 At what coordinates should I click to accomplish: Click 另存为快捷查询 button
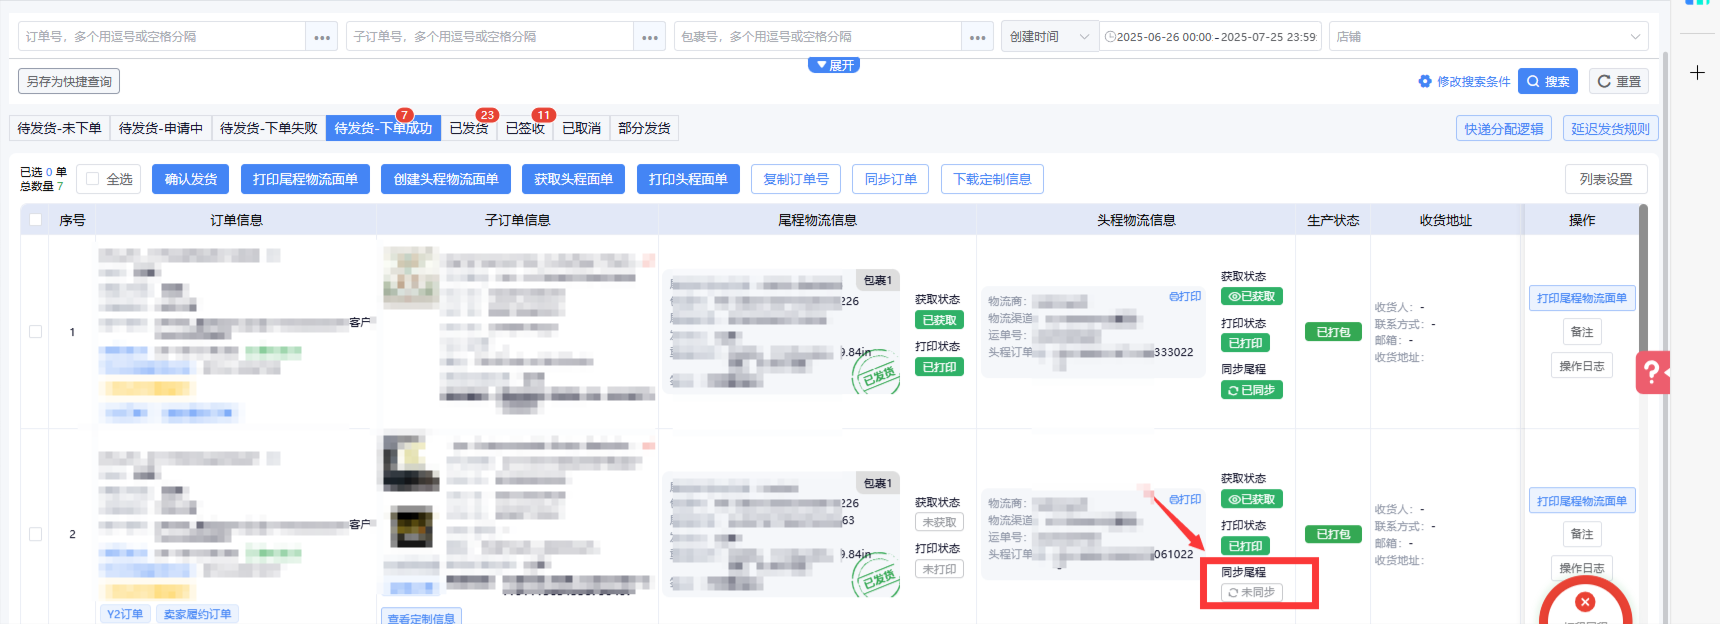(69, 81)
